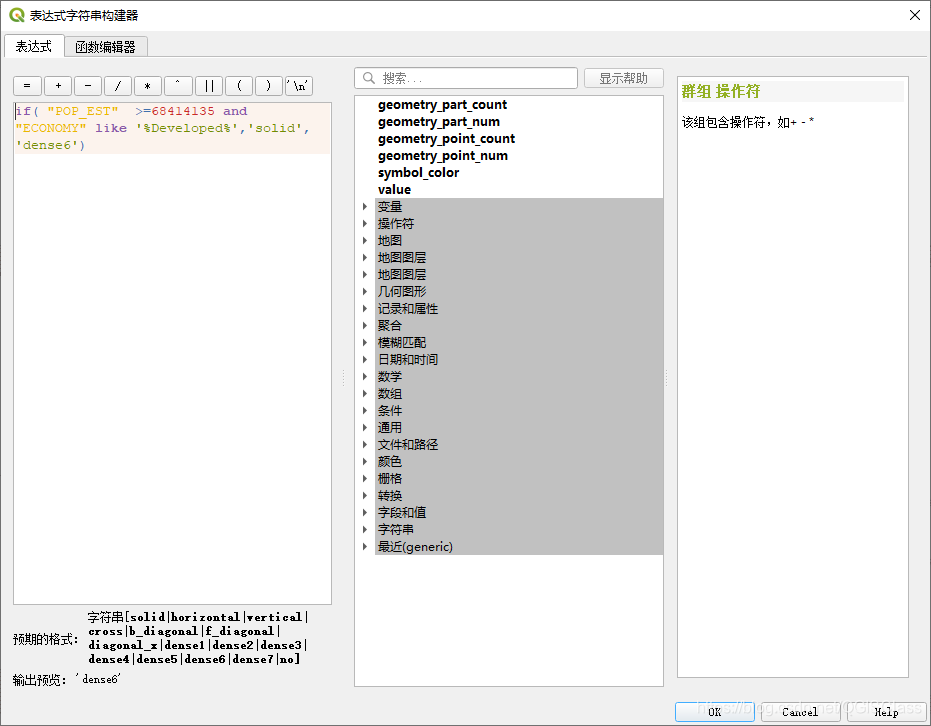The height and width of the screenshot is (726, 931).
Task: Insert the newline '\n' character button
Action: click(x=299, y=86)
